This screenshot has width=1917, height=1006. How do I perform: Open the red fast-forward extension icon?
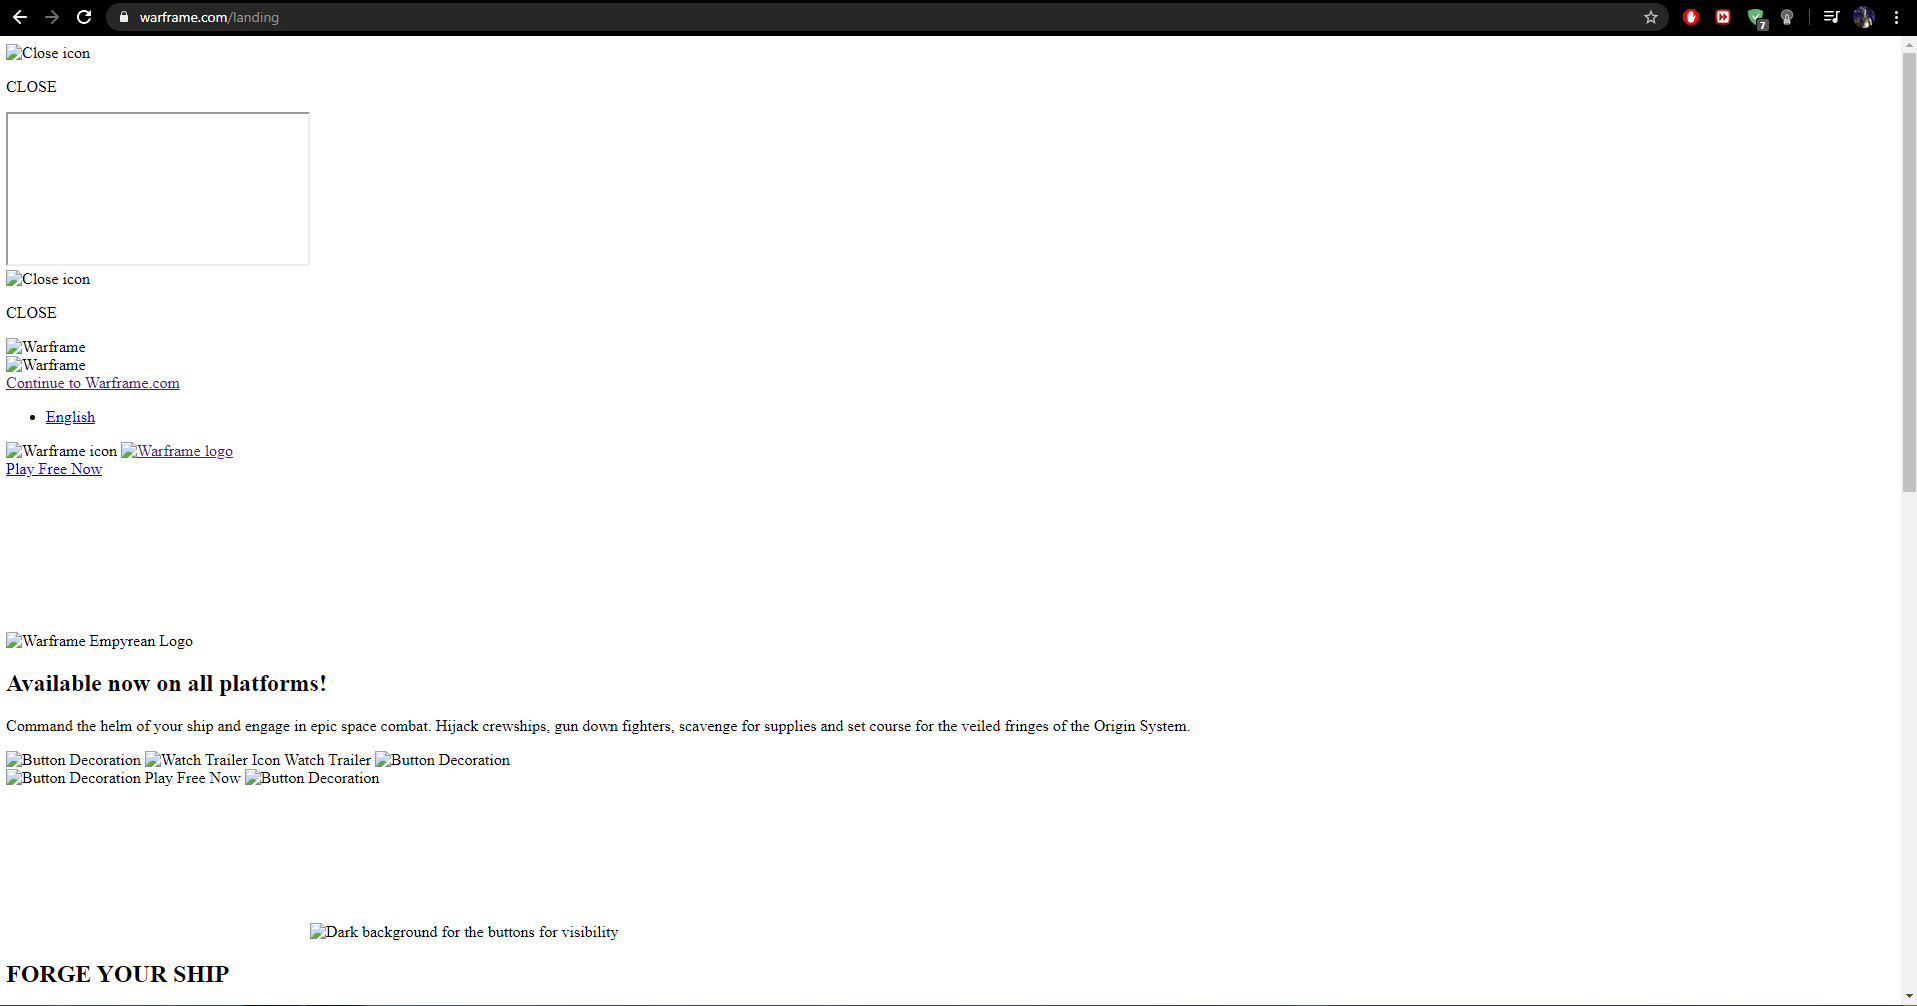click(1723, 17)
